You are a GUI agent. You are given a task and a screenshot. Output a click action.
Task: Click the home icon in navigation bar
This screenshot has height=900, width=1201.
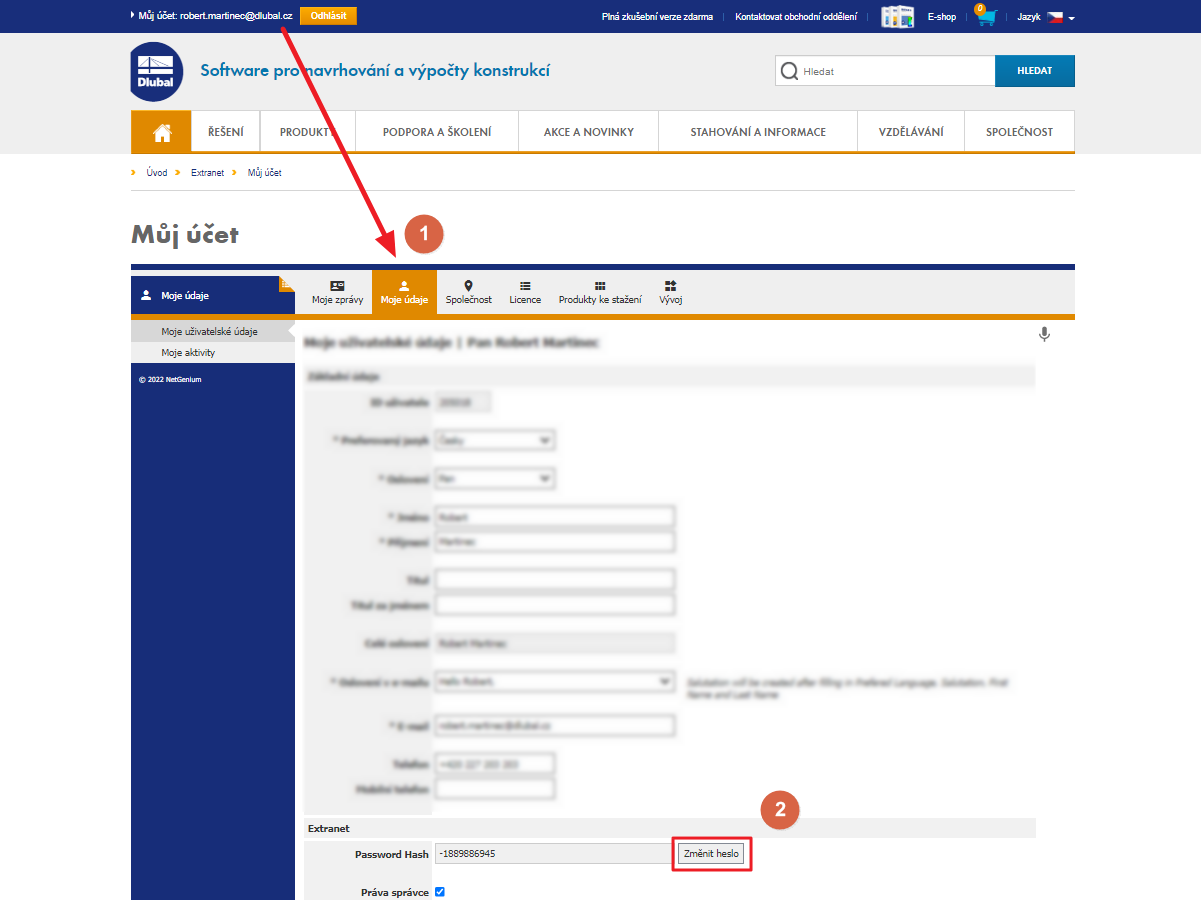tap(160, 131)
